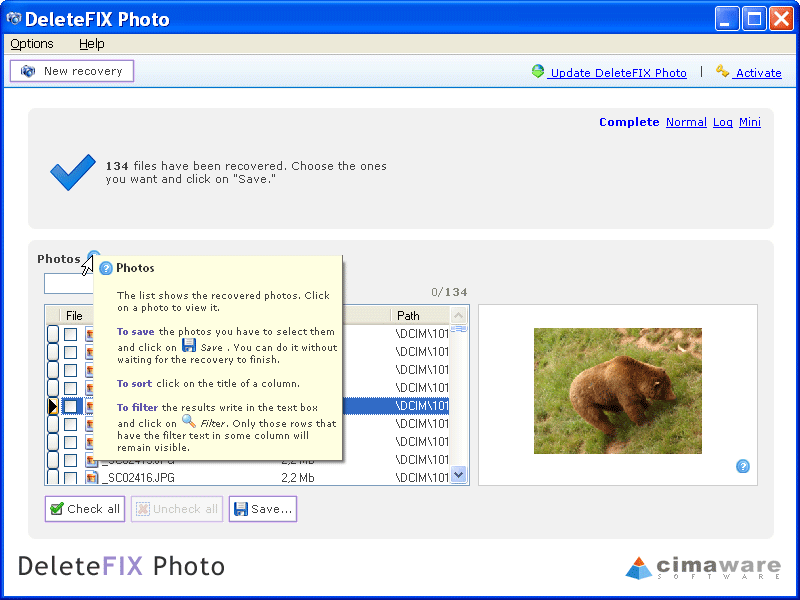Image resolution: width=800 pixels, height=600 pixels.
Task: Click the gold key Activate icon
Action: pyautogui.click(x=722, y=71)
